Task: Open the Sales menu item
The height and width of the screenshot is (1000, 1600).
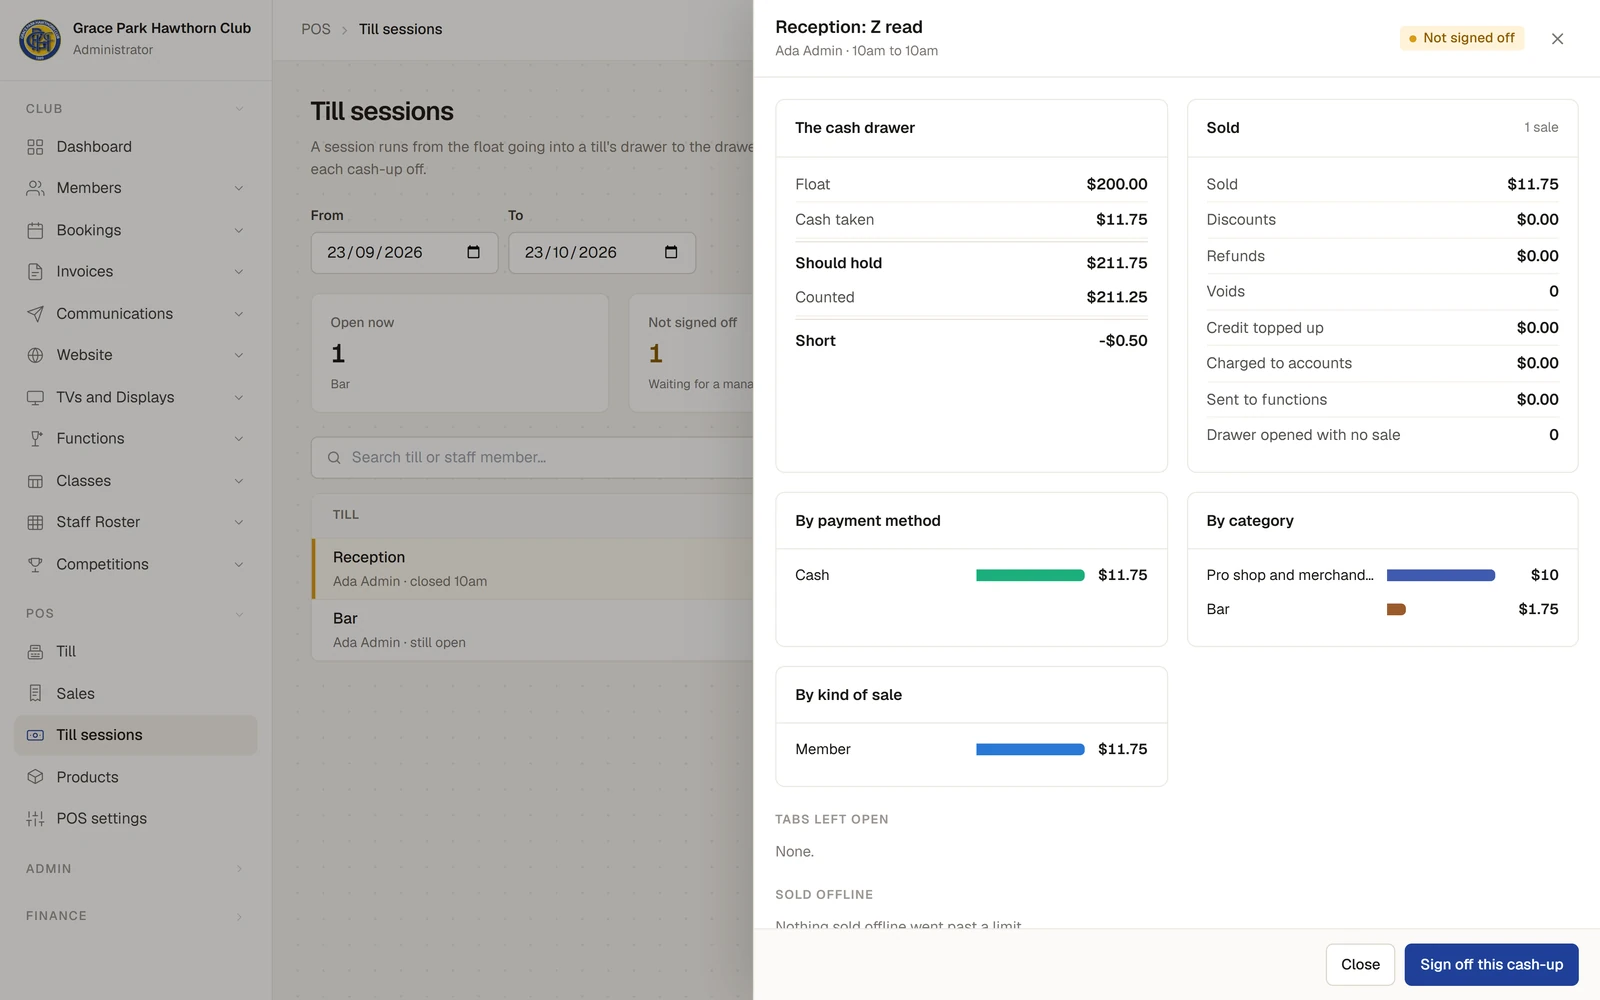Action: point(136,693)
